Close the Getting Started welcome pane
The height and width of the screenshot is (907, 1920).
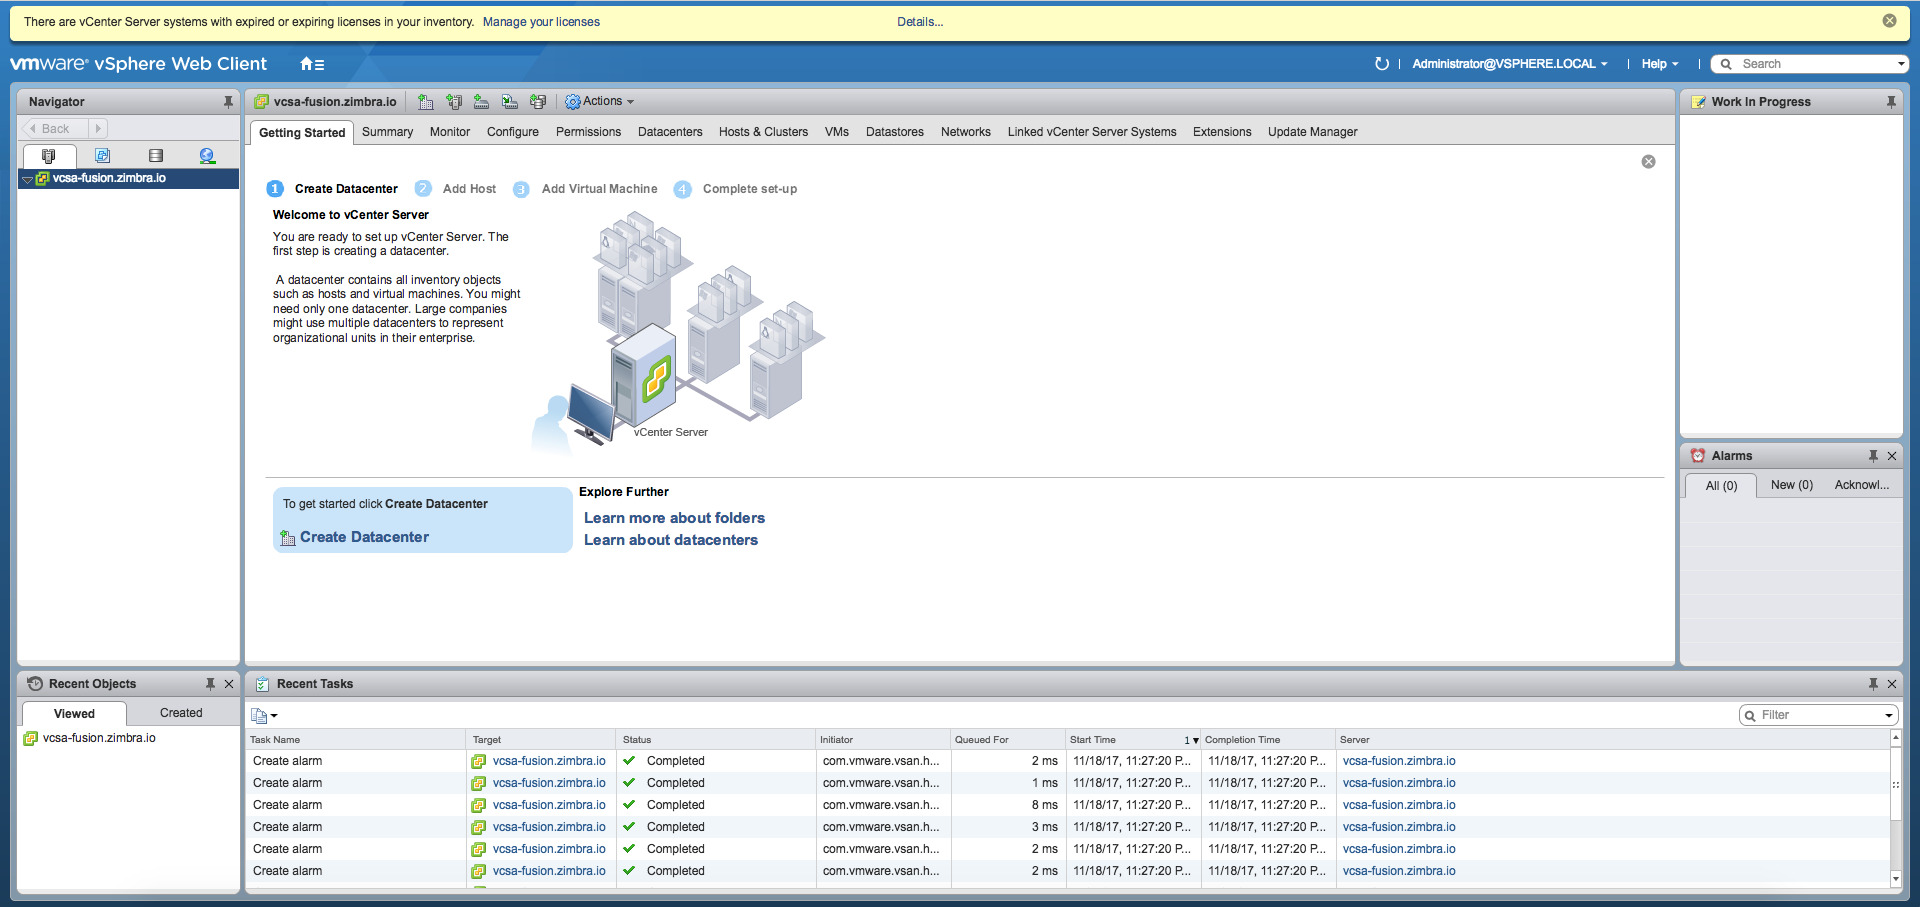pos(1649,162)
